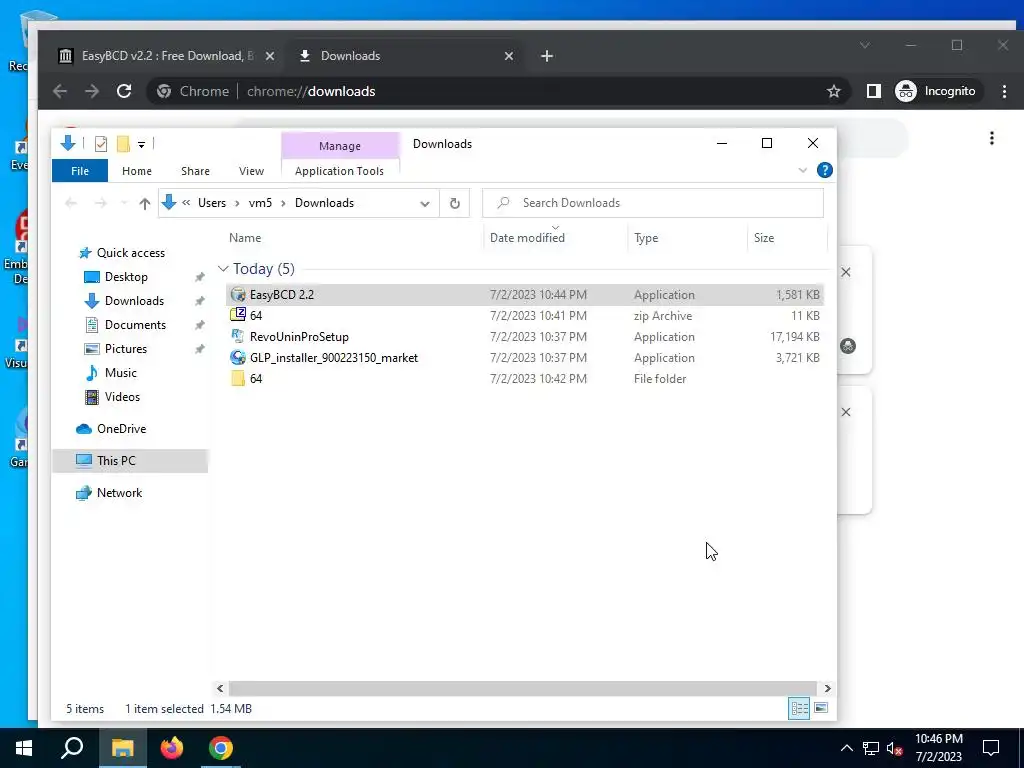1024x768 pixels.
Task: Click the New folder icon in Explorer title bar
Action: [x=123, y=144]
